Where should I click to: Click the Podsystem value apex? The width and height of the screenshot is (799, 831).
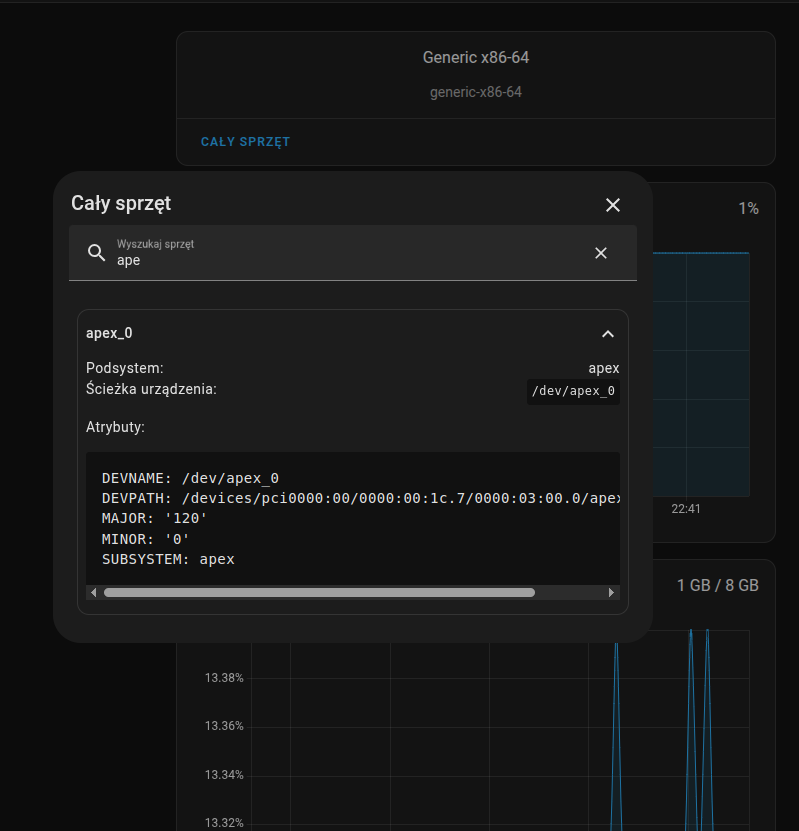(x=603, y=368)
